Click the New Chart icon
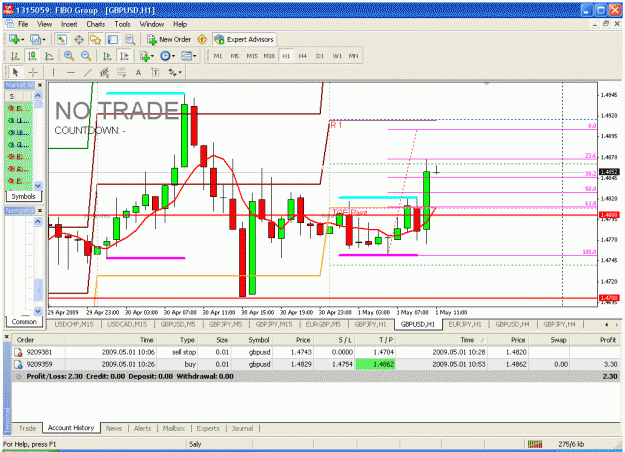This screenshot has width=625, height=452. point(14,39)
